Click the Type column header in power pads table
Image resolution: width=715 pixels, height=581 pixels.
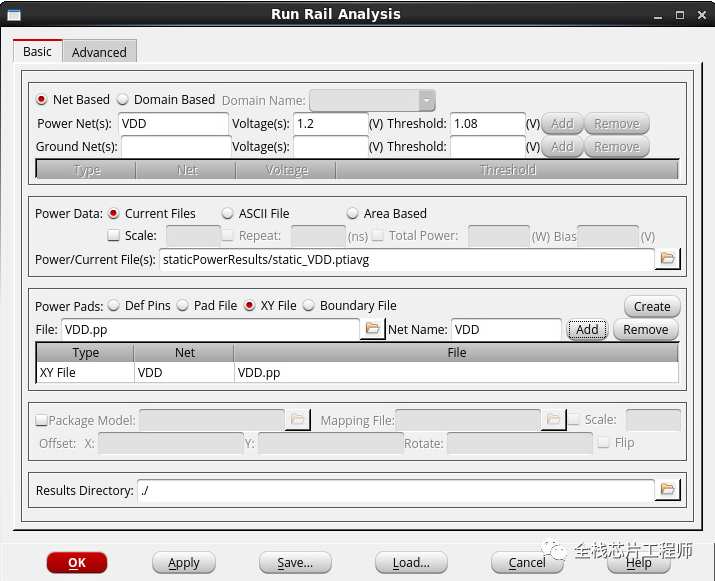(85, 353)
